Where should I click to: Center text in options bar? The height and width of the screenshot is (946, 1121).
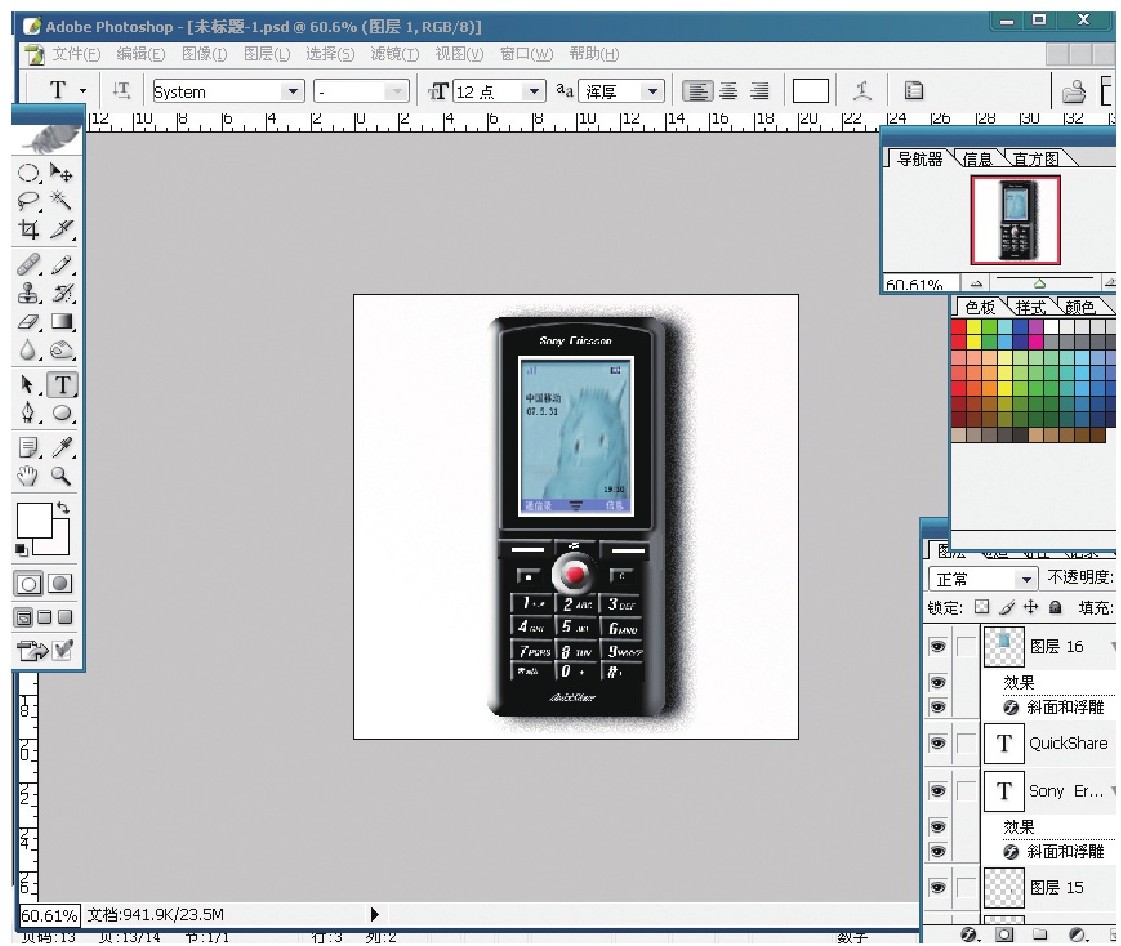click(x=729, y=91)
